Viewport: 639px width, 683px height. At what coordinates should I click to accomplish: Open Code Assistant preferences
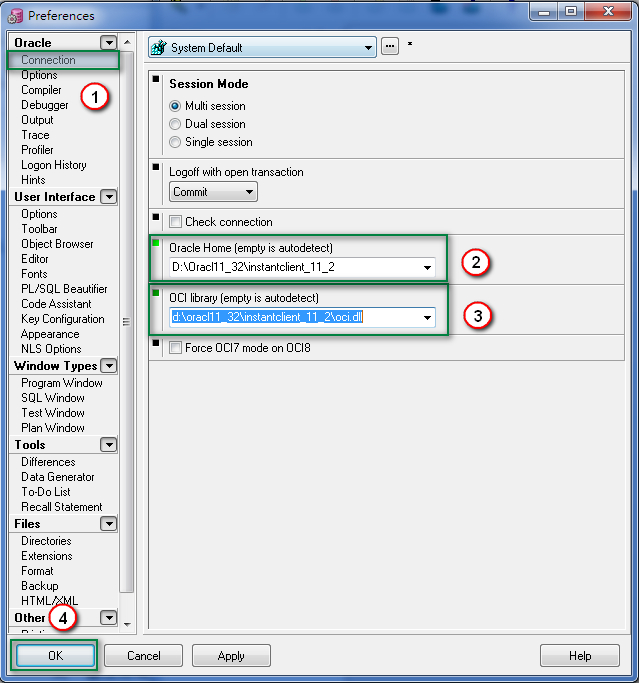coord(56,304)
